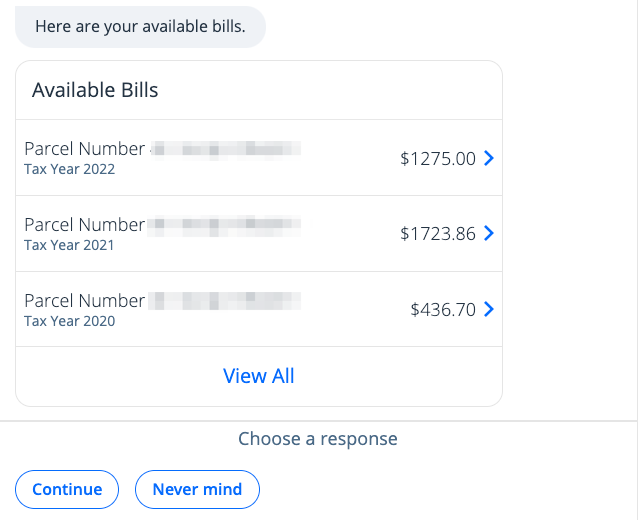638x520 pixels.
Task: Click the Tax Year 2020 label
Action: (69, 321)
